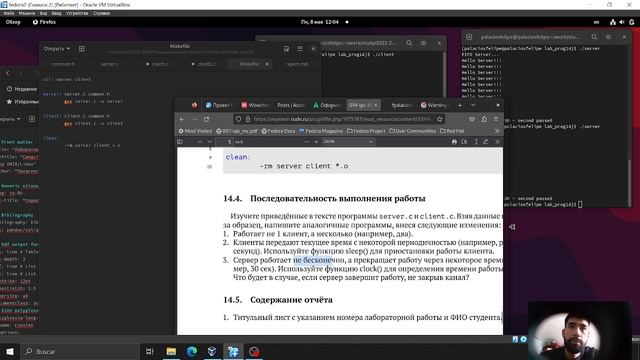Open Fedora Magazine bookmark
Image resolution: width=640 pixels, height=360 pixels.
(x=321, y=131)
